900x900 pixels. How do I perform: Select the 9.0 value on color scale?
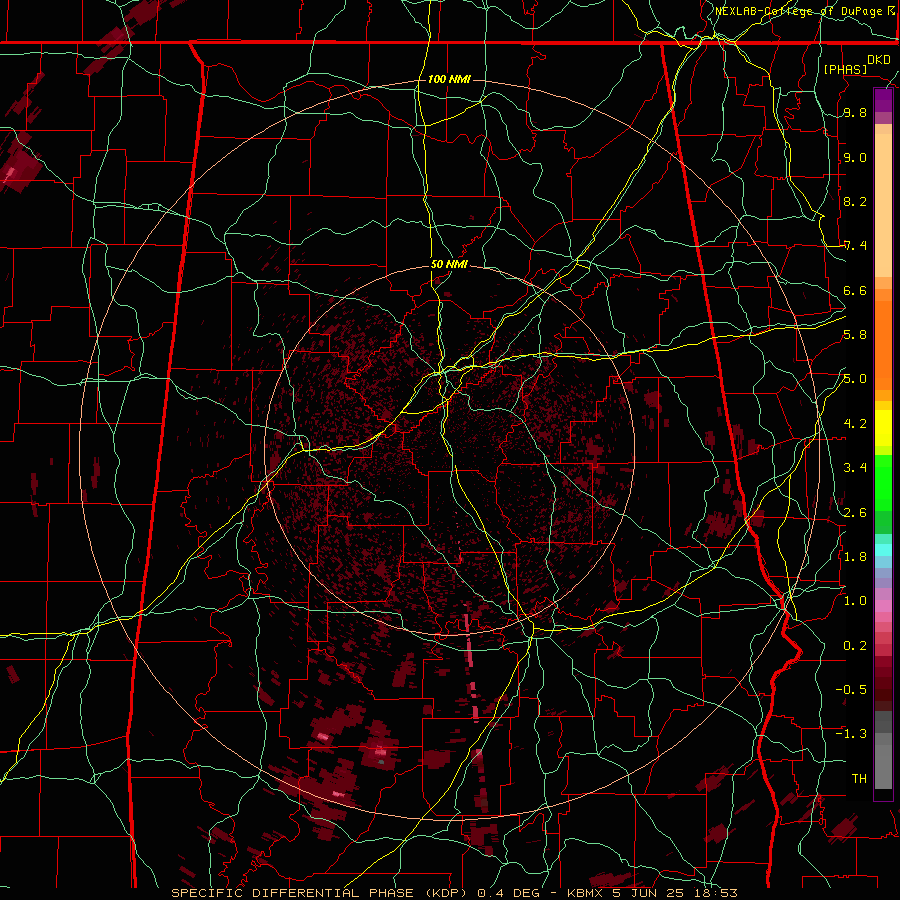[x=855, y=157]
